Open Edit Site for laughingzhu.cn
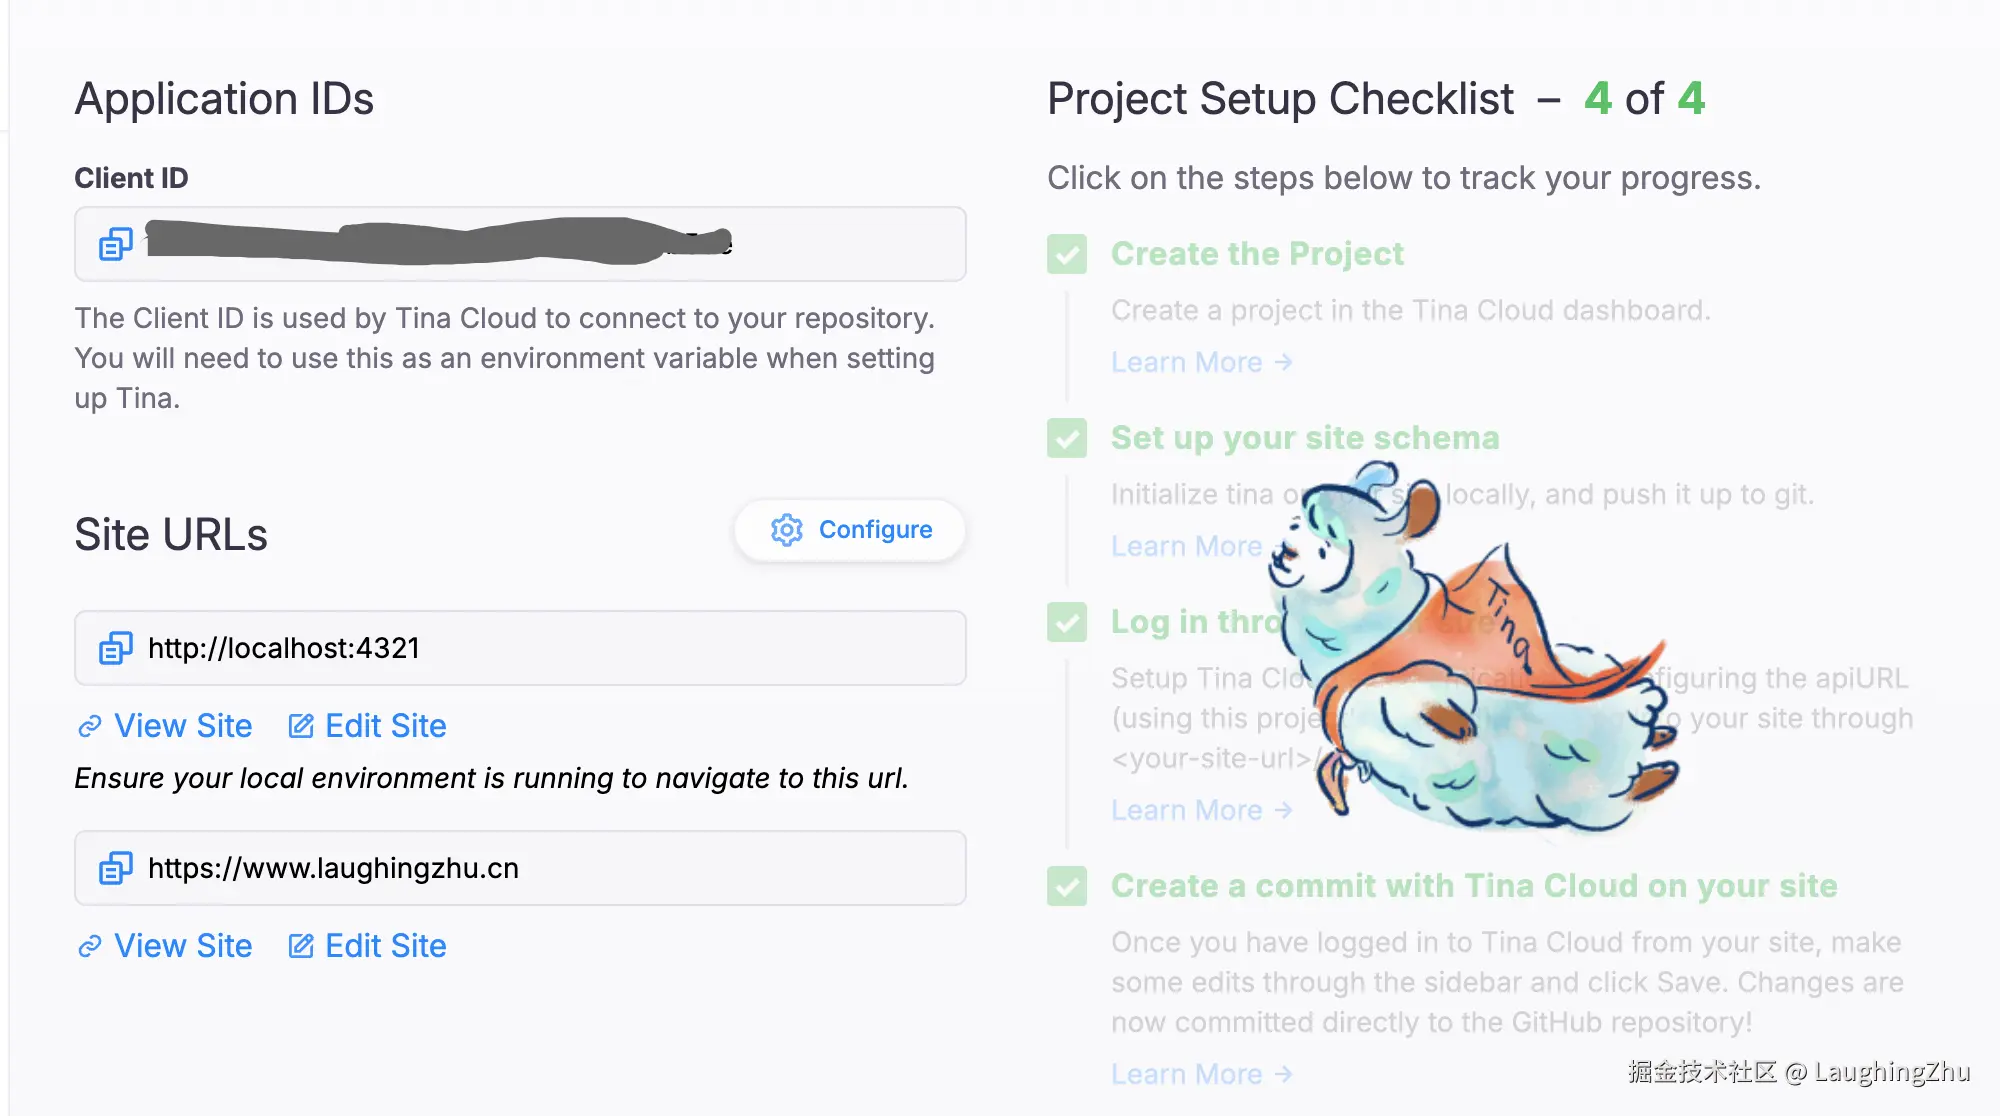 point(385,946)
